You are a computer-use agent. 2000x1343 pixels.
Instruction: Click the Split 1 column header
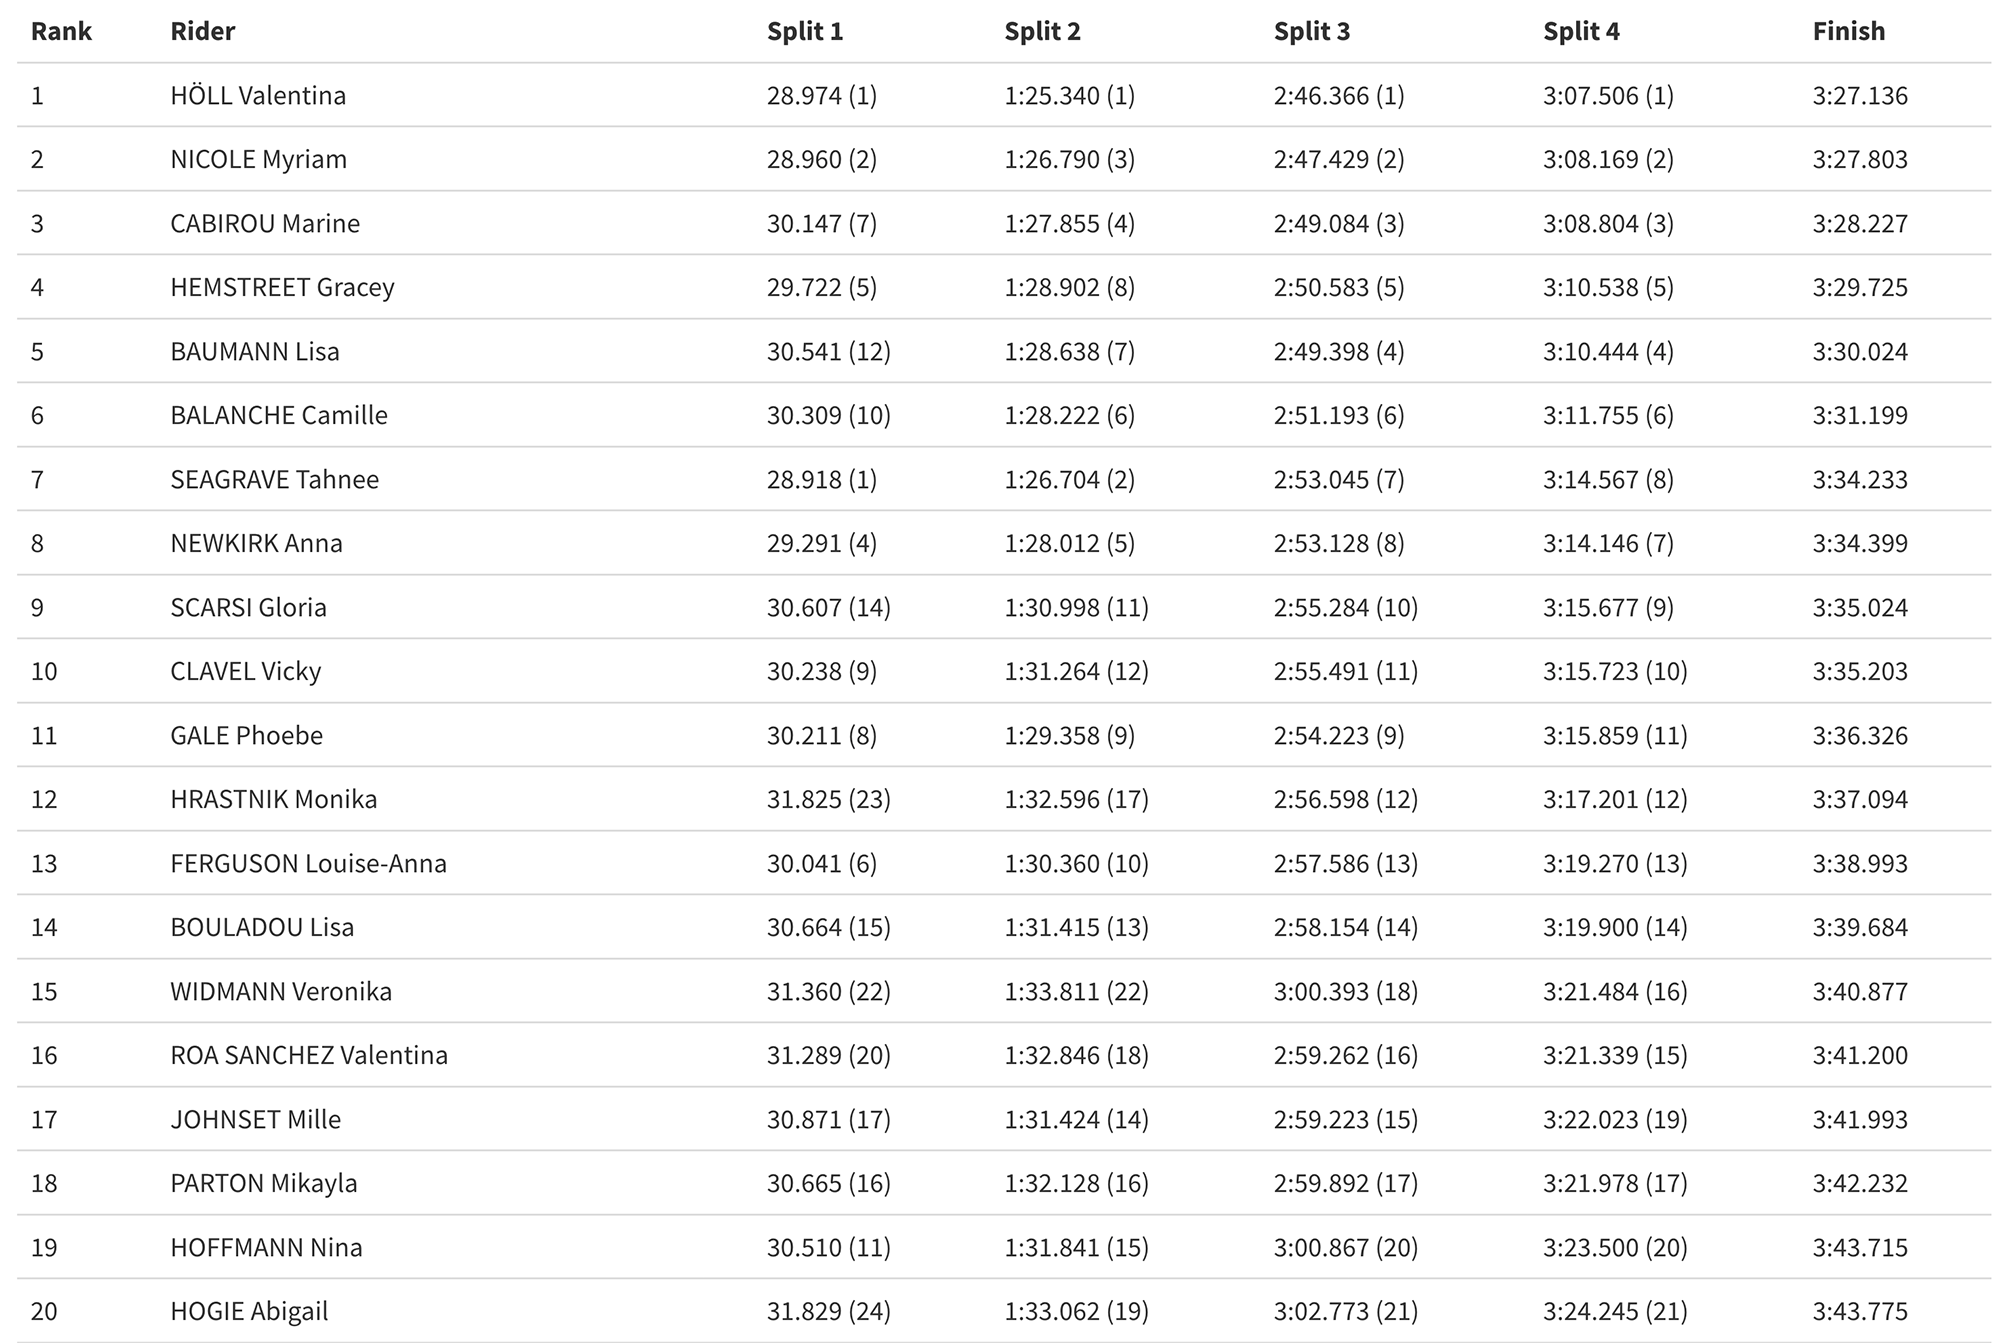pyautogui.click(x=805, y=31)
